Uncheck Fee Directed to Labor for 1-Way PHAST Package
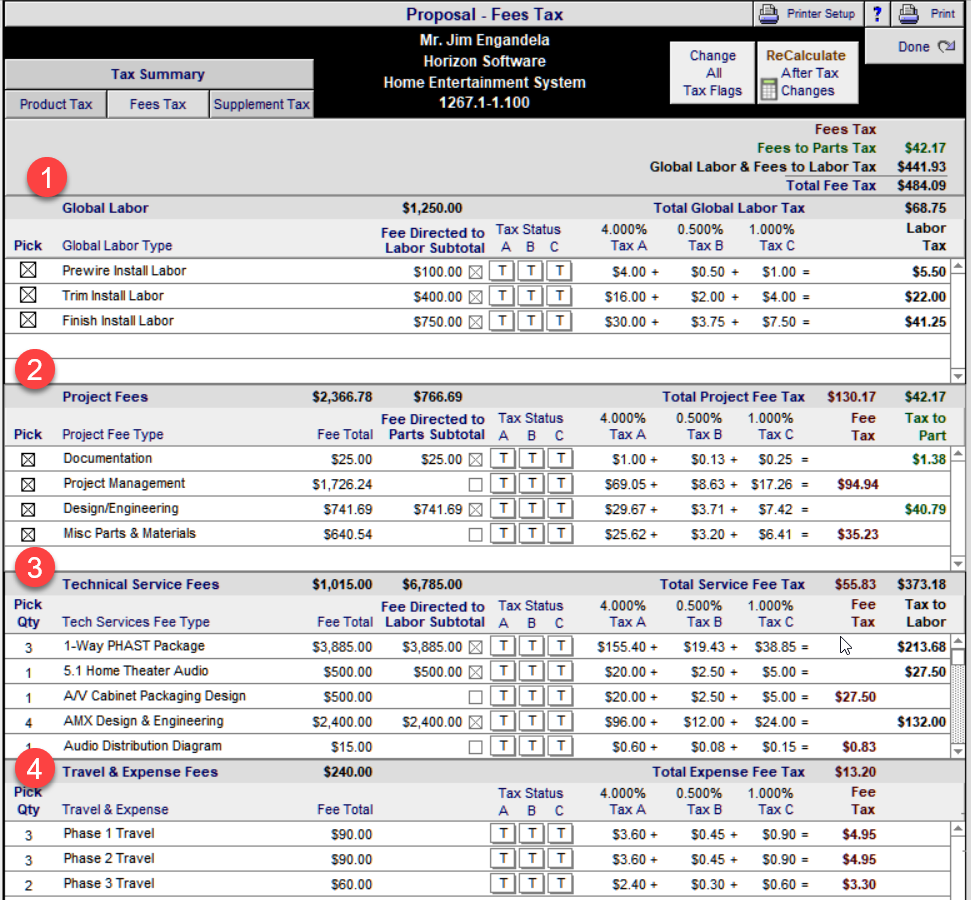971x900 pixels. tap(476, 647)
